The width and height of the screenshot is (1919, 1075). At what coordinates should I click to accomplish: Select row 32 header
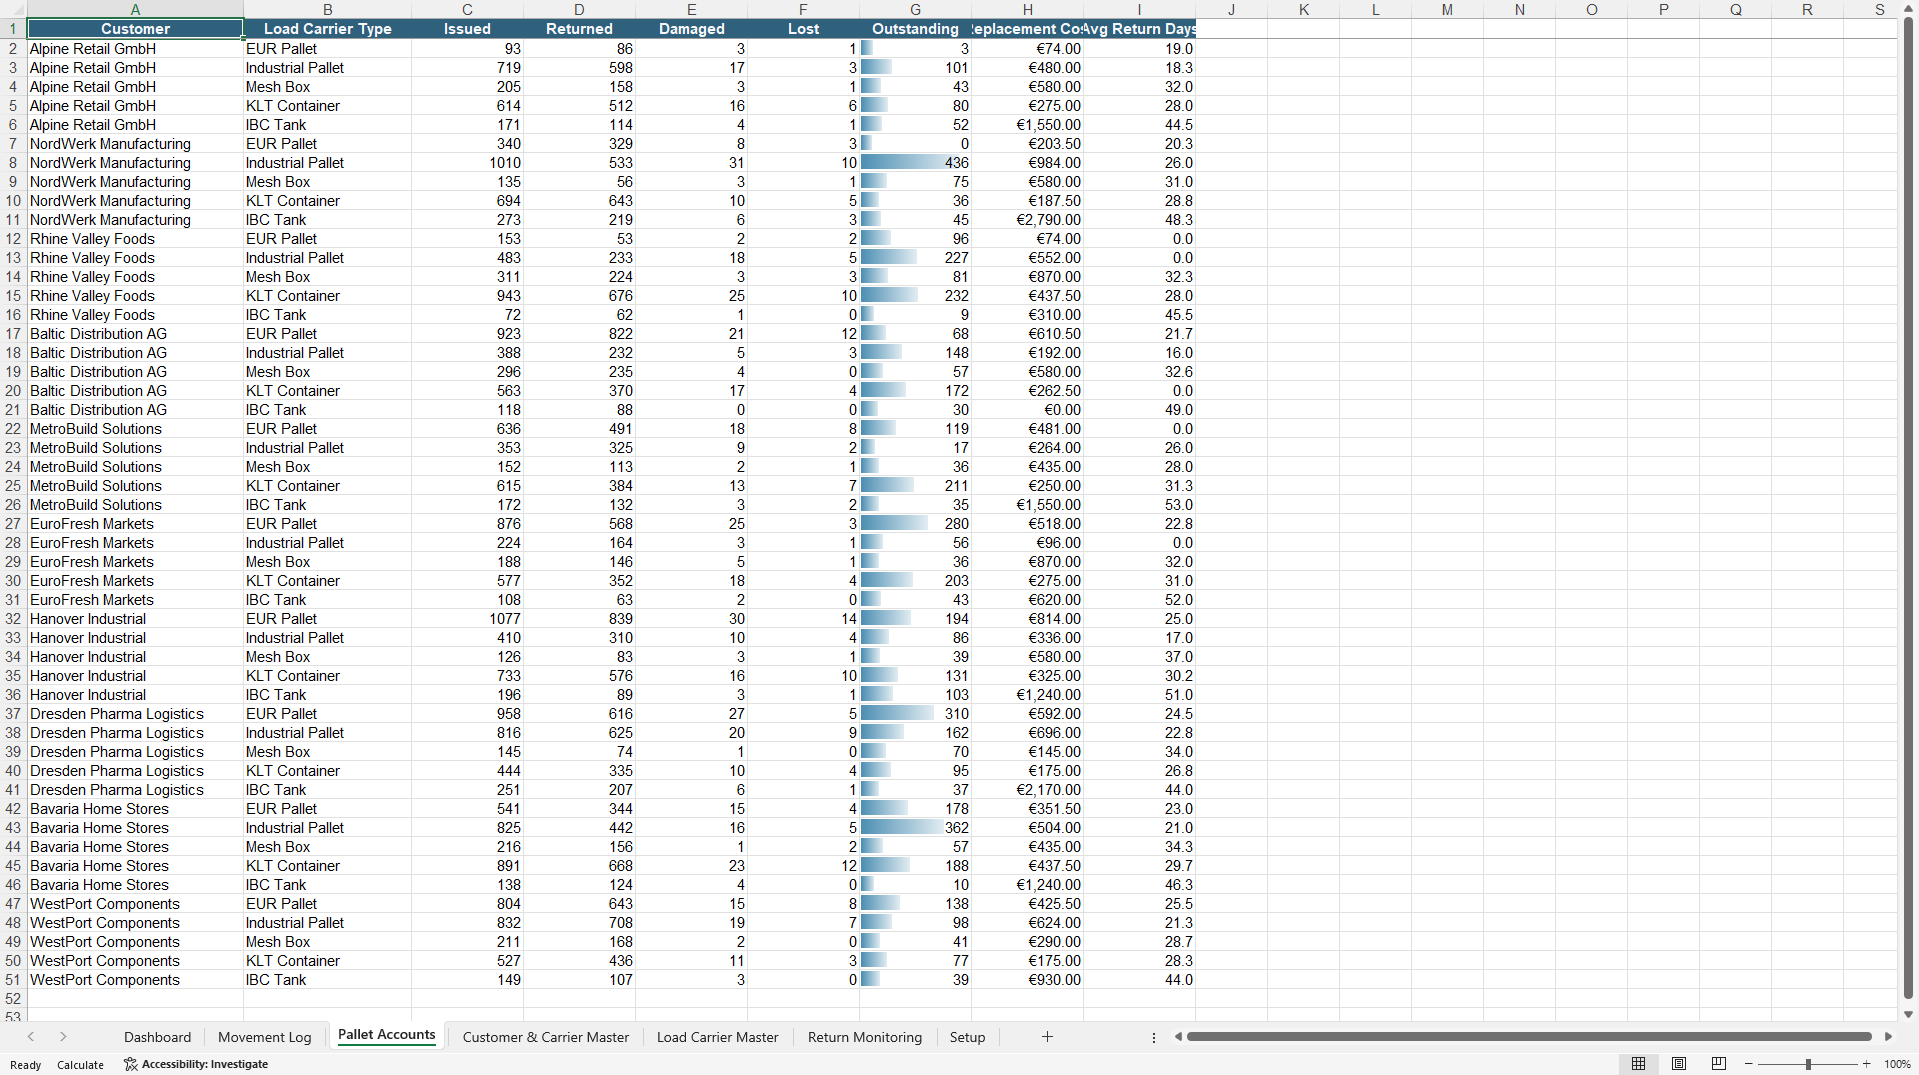click(x=13, y=619)
